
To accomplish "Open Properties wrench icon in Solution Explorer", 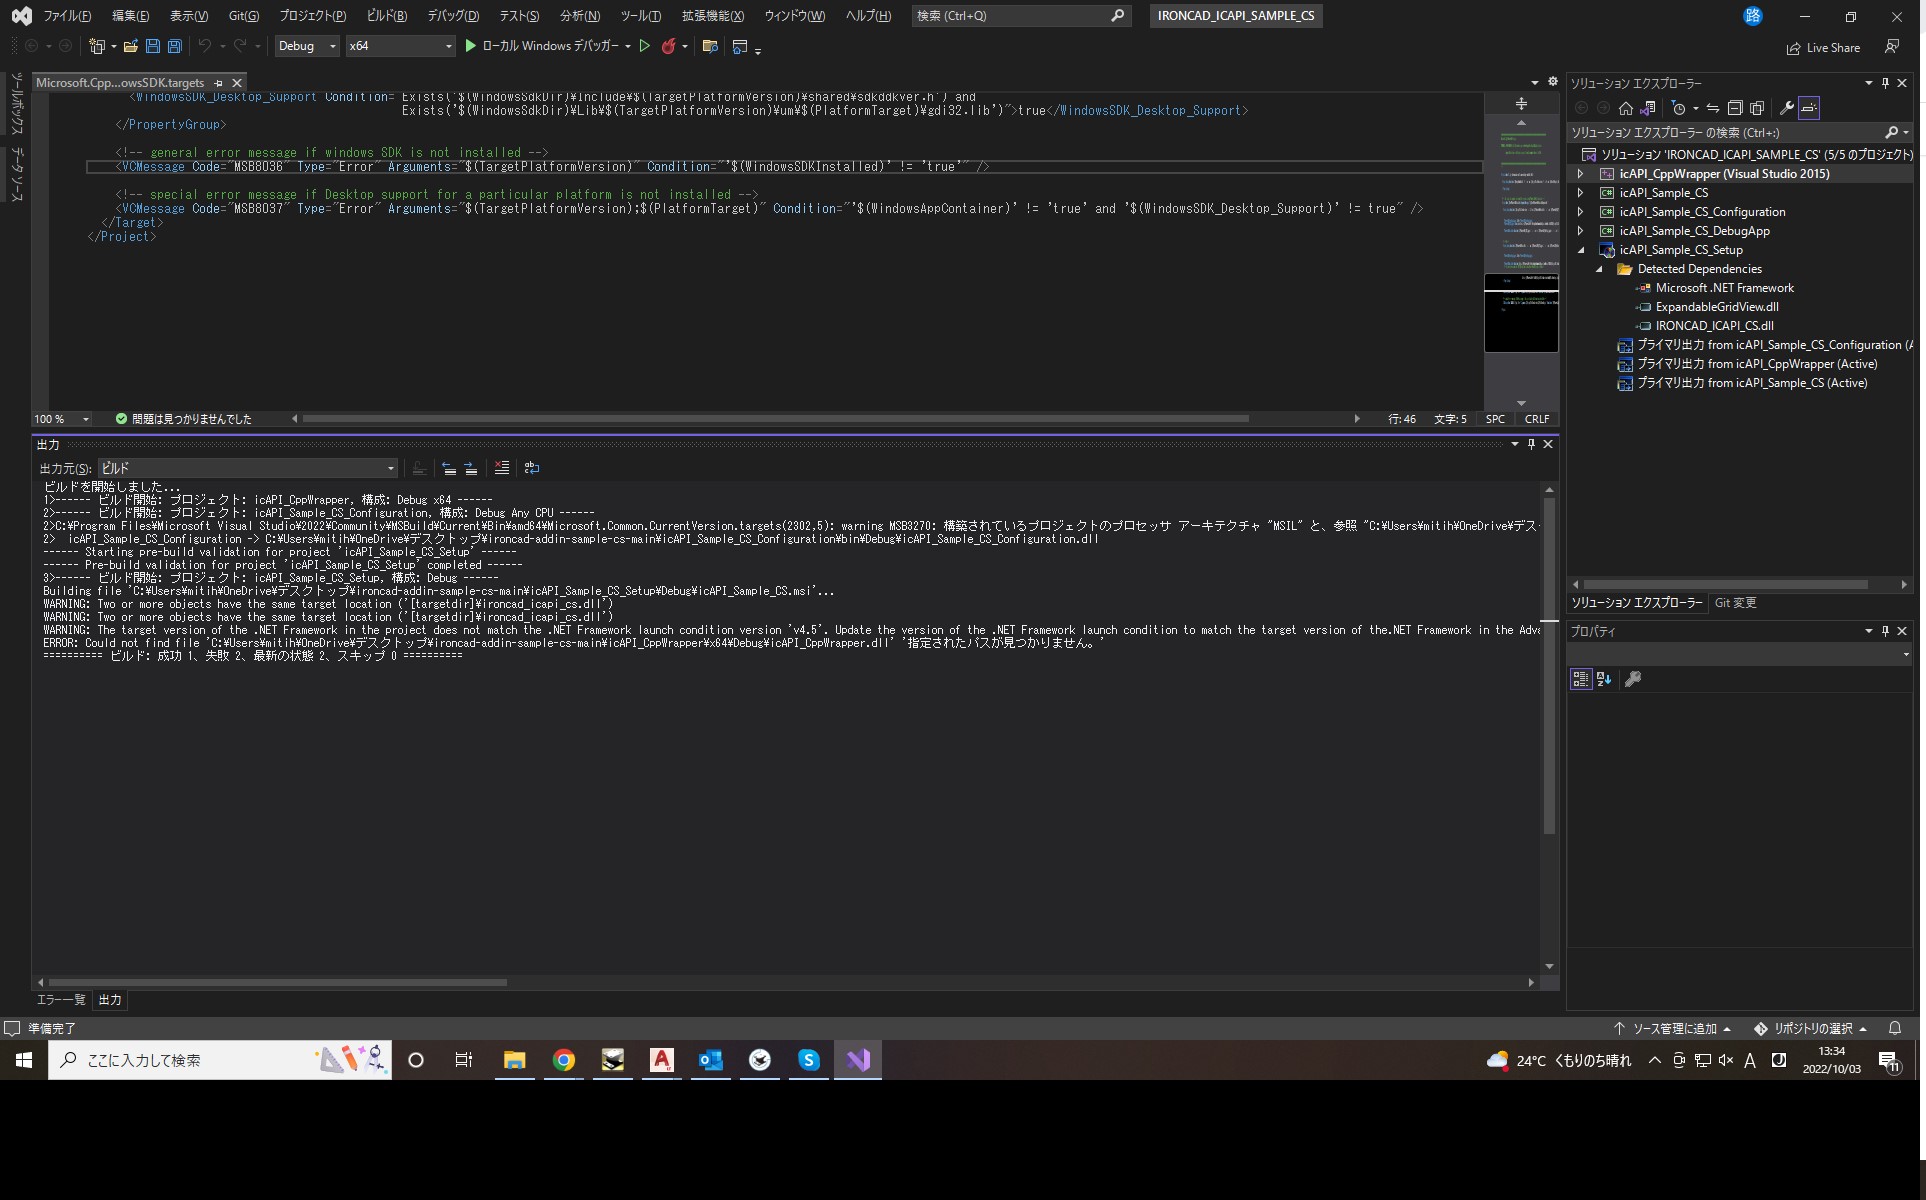I will click(1786, 108).
